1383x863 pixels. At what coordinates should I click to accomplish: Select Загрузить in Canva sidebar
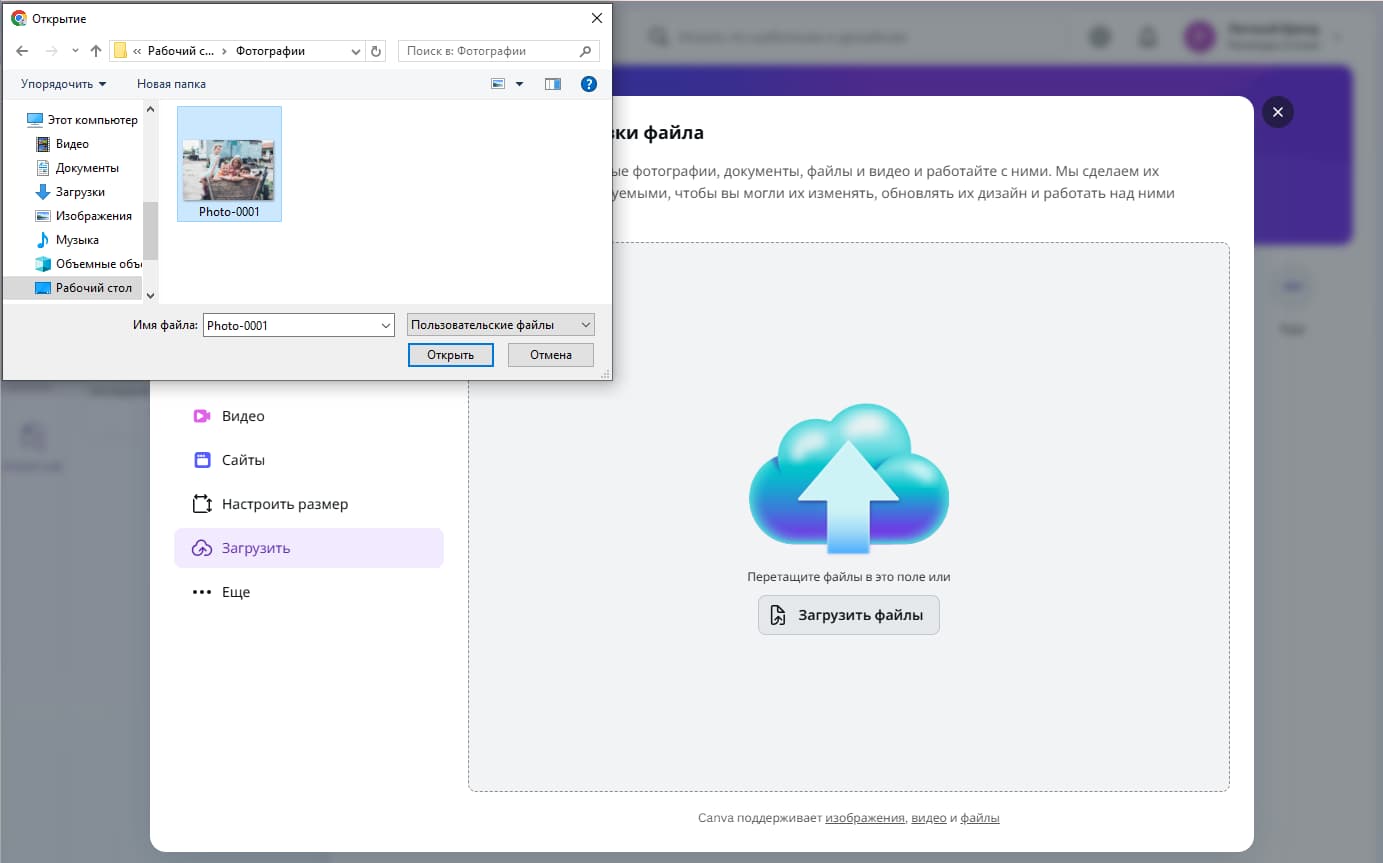(308, 548)
